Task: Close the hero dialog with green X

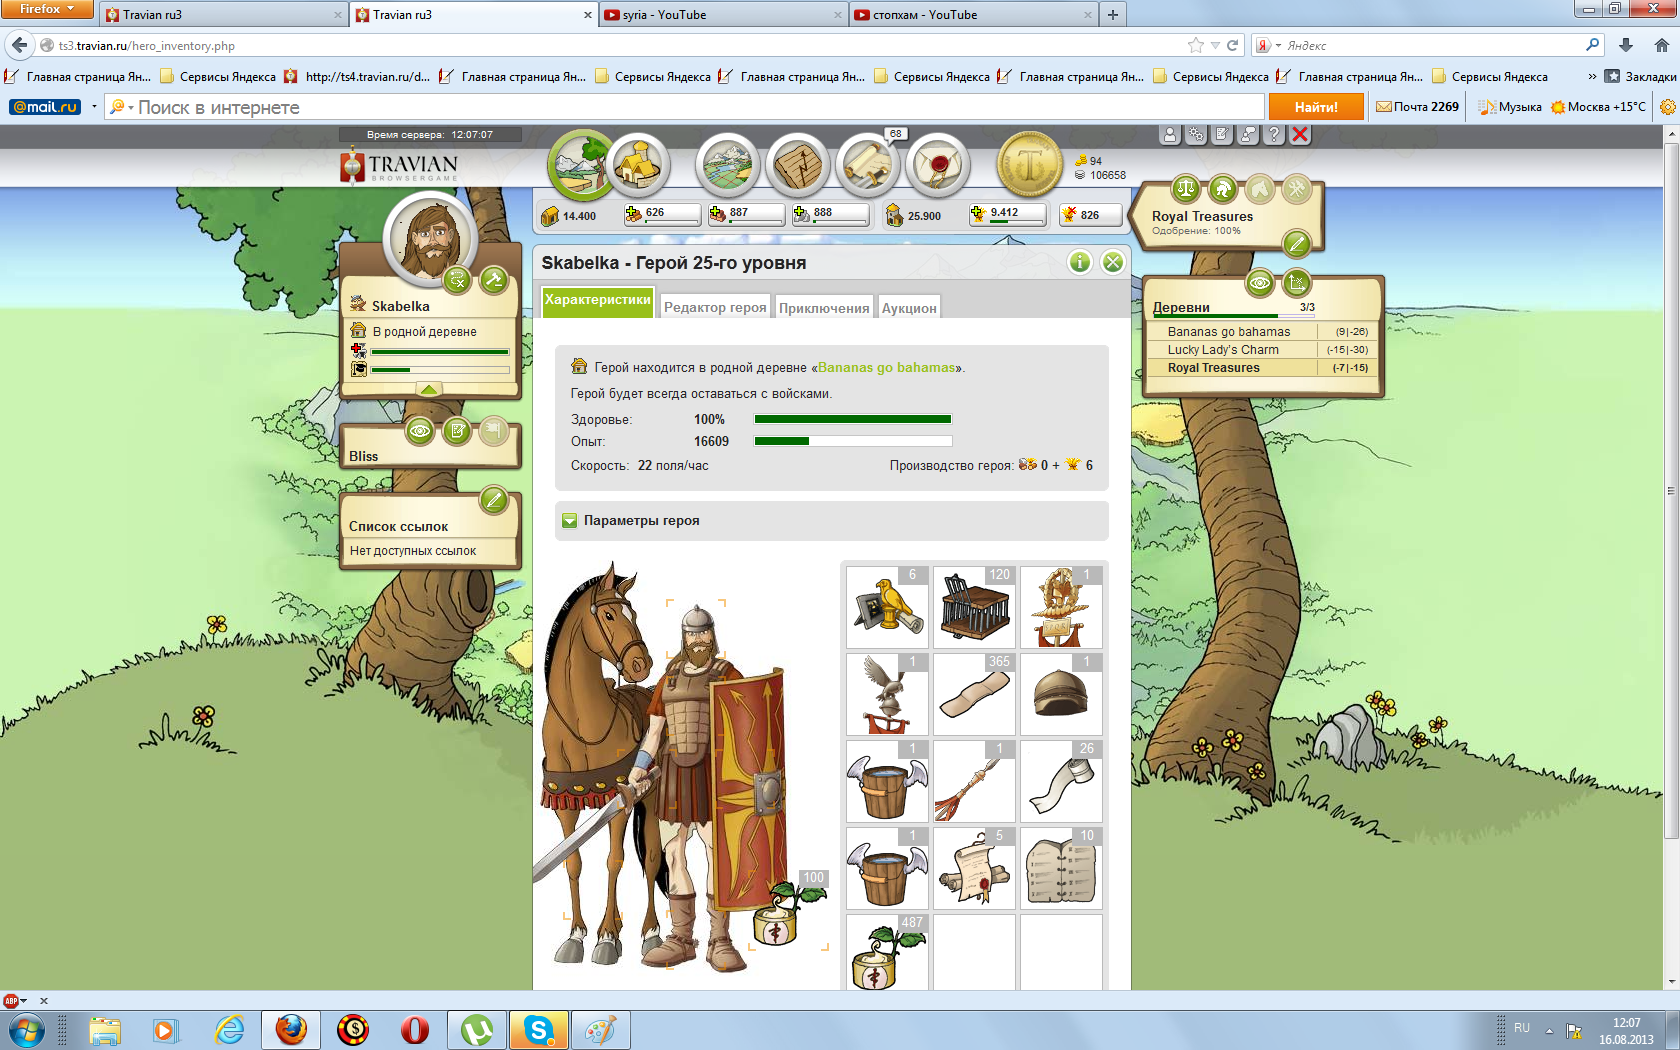Action: coord(1112,262)
